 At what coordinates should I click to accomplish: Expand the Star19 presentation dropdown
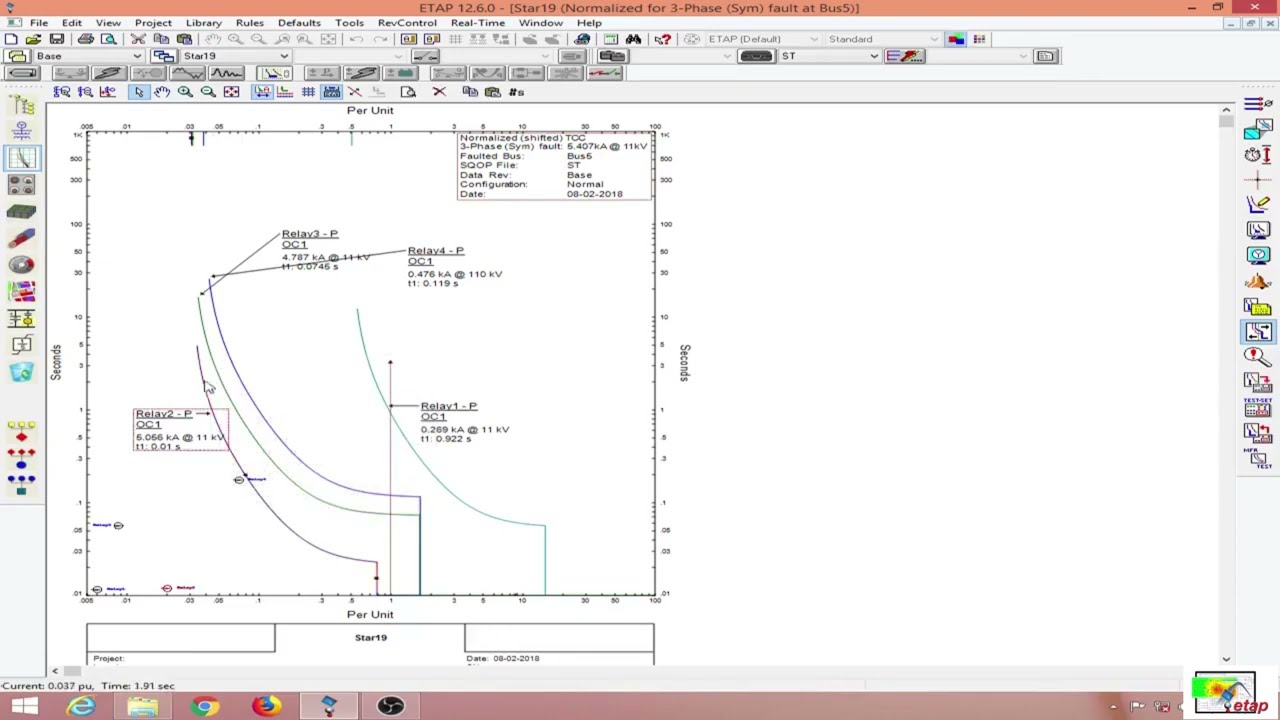[x=285, y=56]
